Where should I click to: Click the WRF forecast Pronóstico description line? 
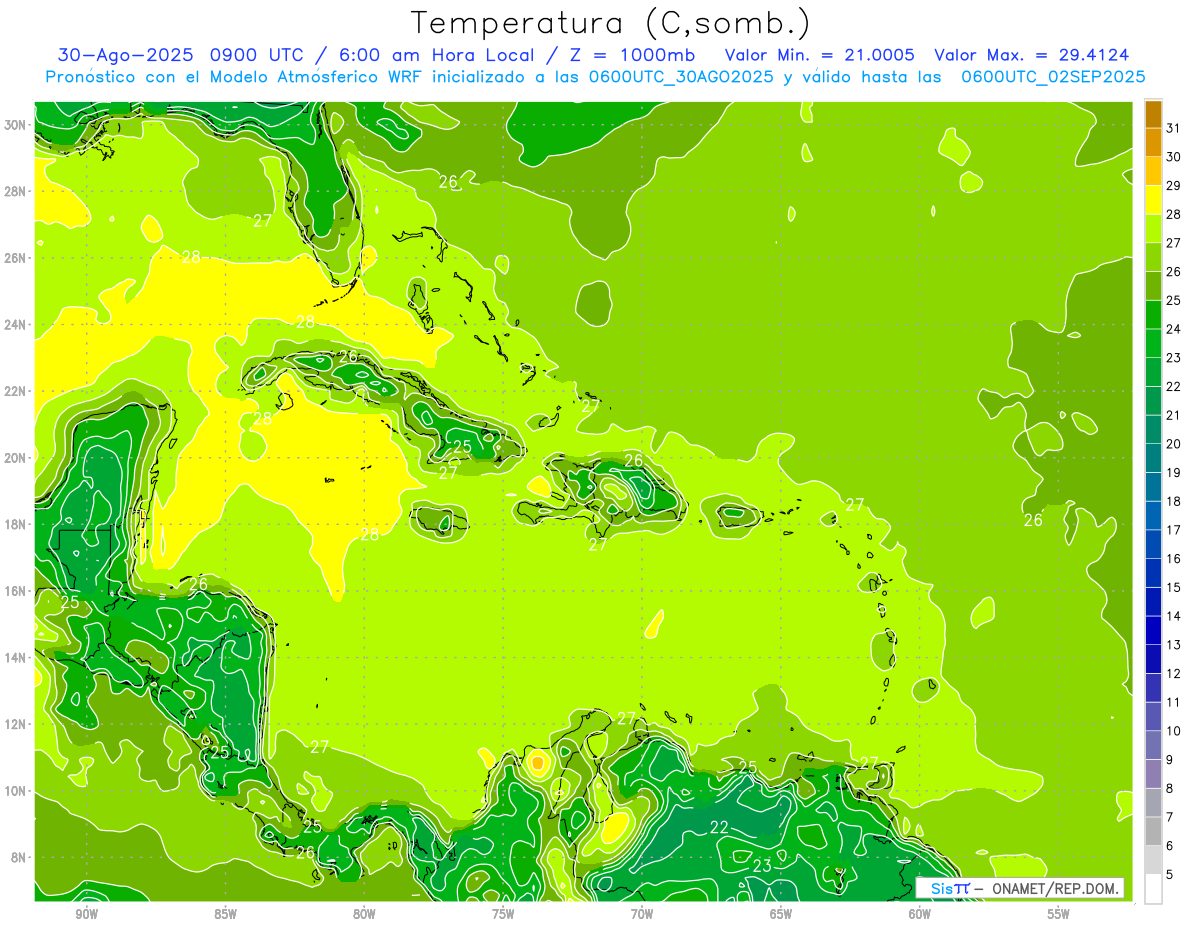(x=595, y=77)
